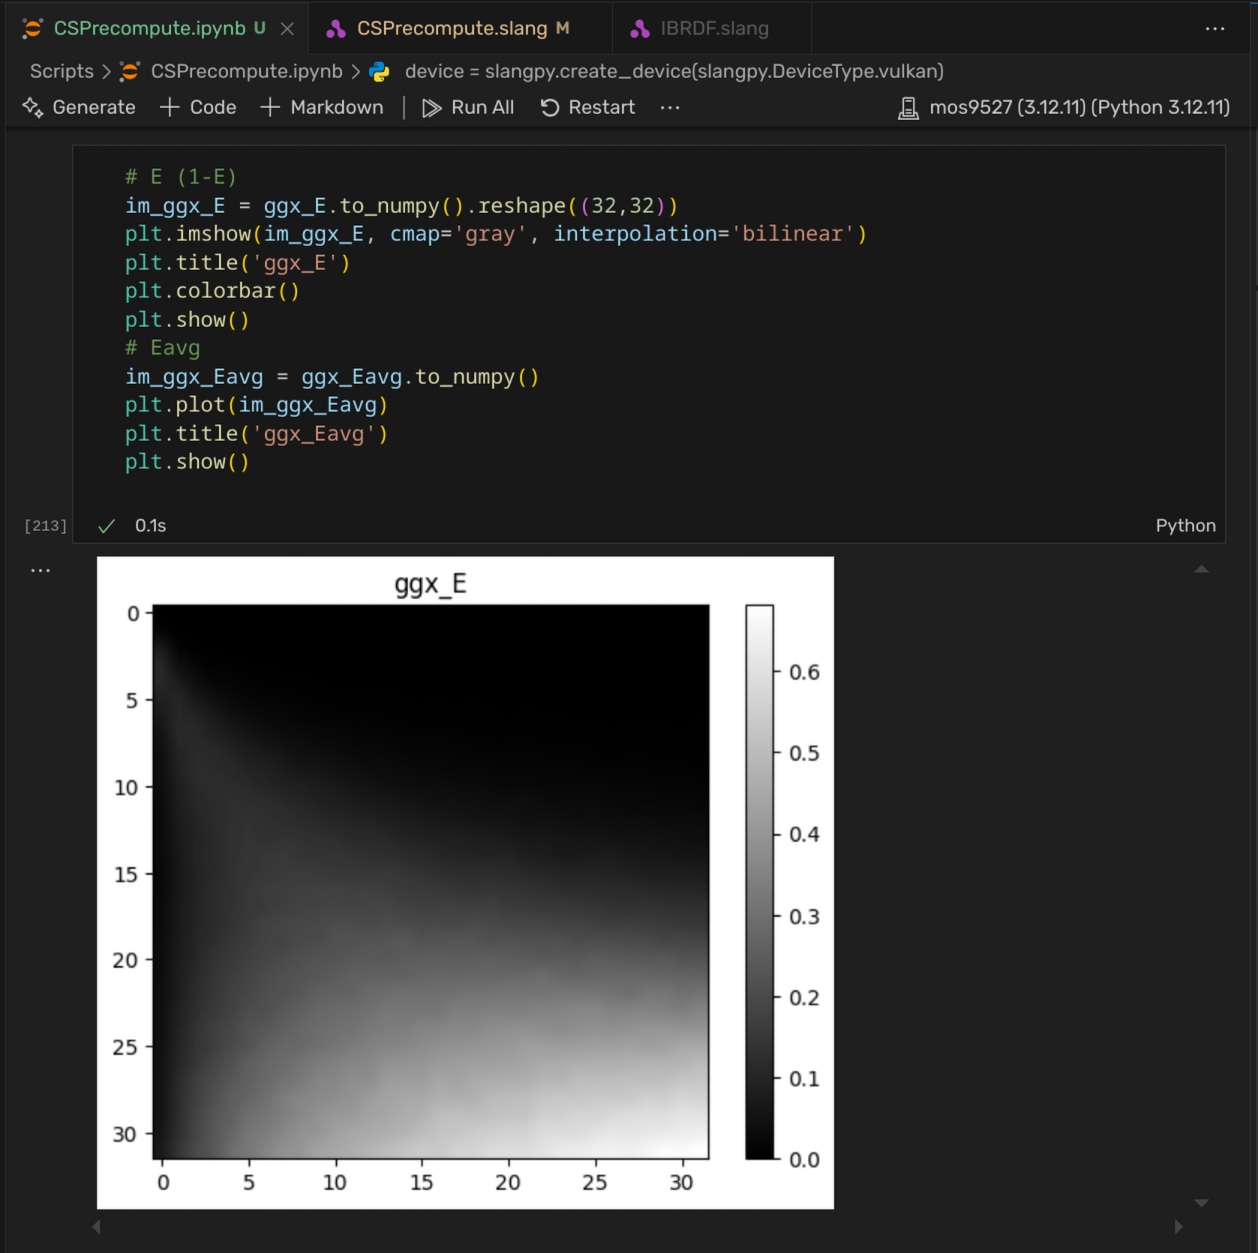Open cell actions via the ellipsis beside the output
This screenshot has height=1253, width=1258.
point(40,569)
